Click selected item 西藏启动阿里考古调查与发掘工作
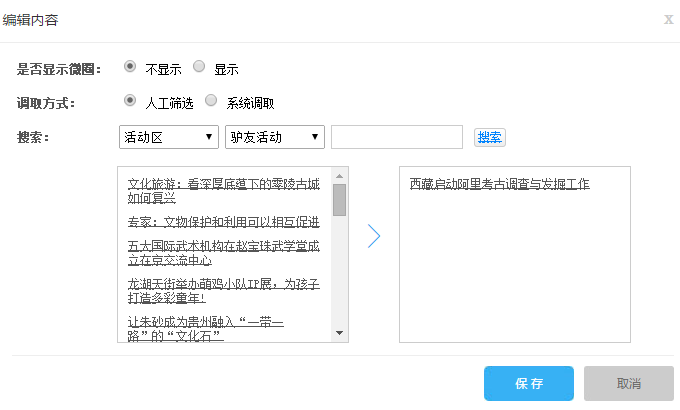This screenshot has height=410, width=680. pyautogui.click(x=500, y=184)
